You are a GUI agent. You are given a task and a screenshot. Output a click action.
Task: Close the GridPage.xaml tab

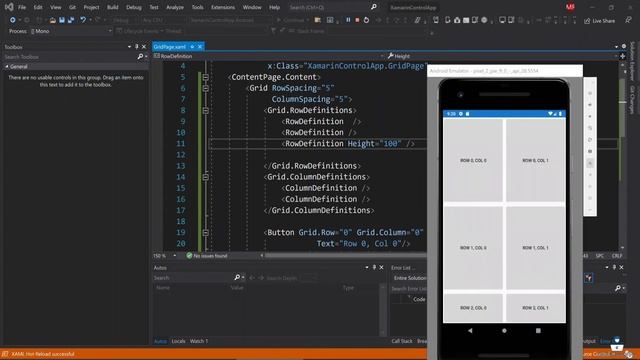pyautogui.click(x=200, y=47)
